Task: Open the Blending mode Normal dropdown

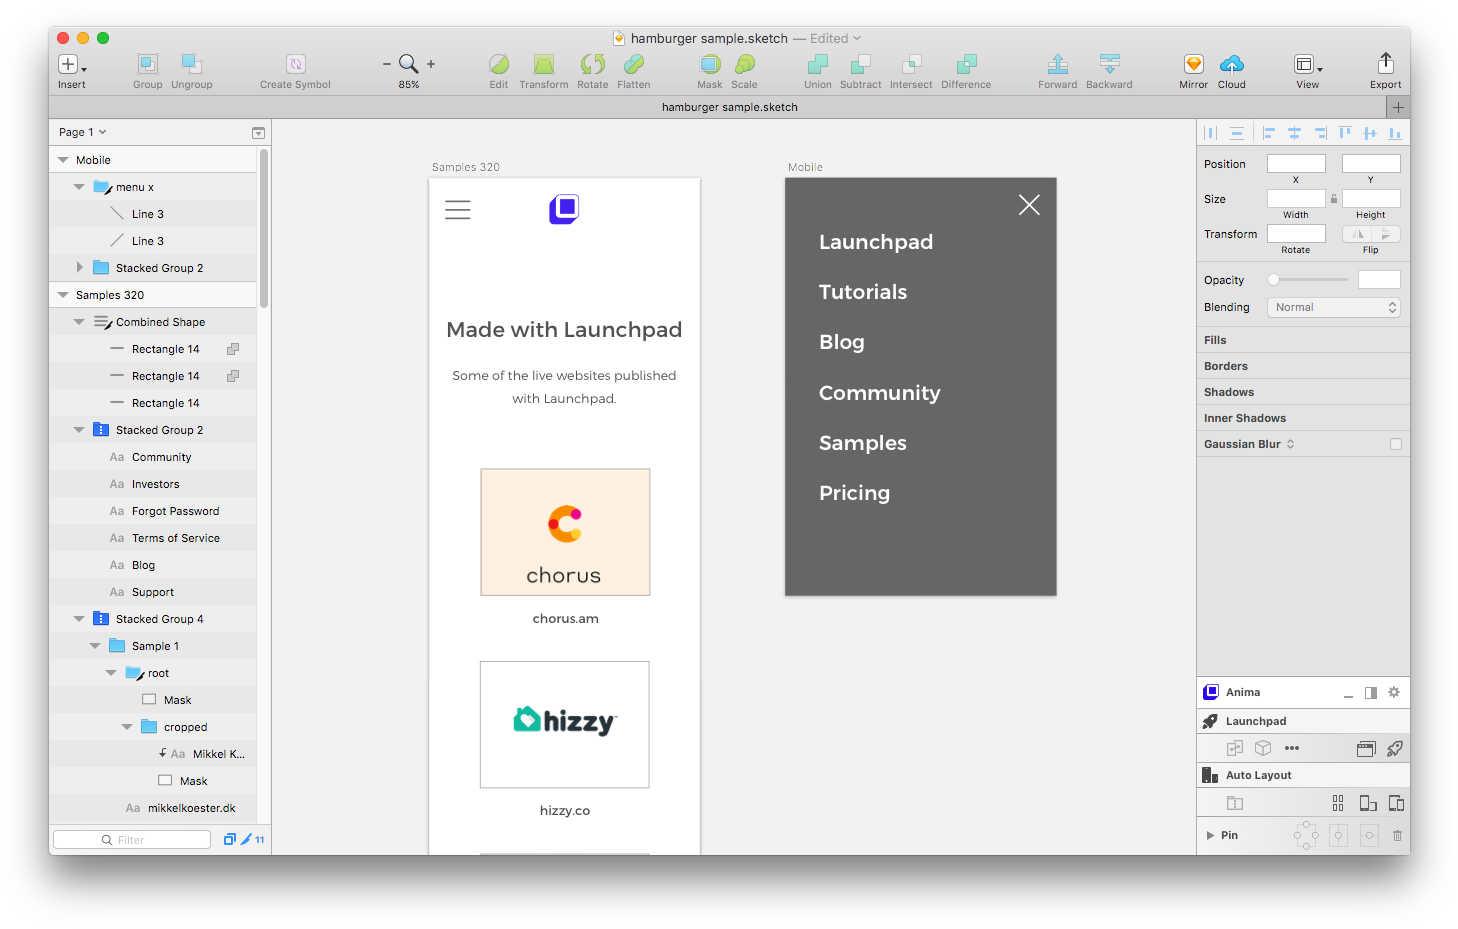Action: [x=1333, y=307]
